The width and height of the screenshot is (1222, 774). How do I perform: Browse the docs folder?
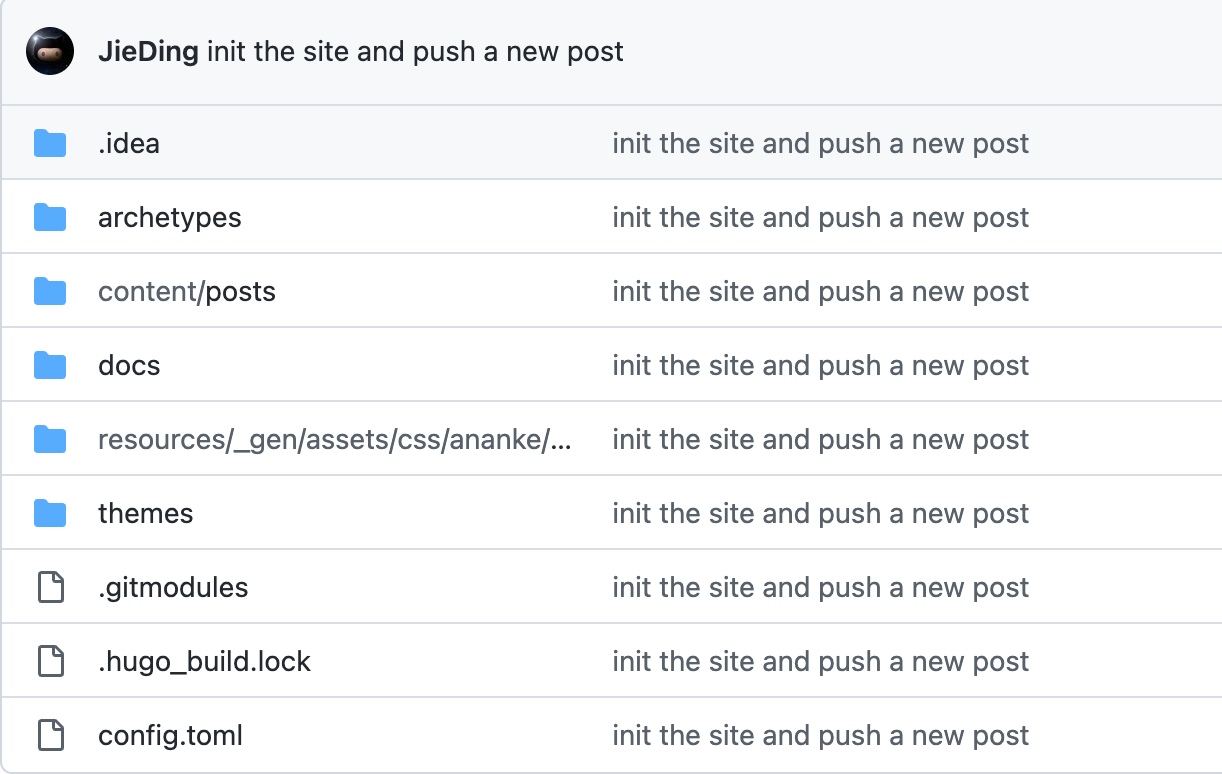pos(129,366)
